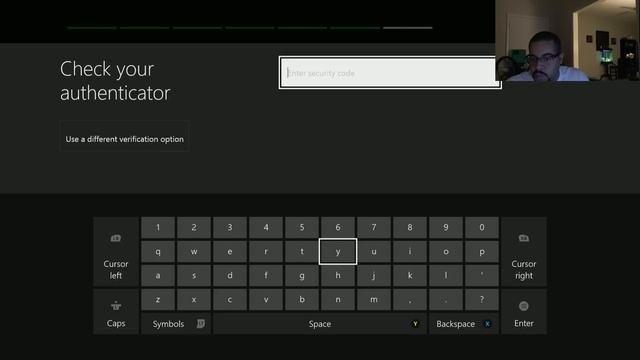Tap the 9 key

(x=446, y=227)
